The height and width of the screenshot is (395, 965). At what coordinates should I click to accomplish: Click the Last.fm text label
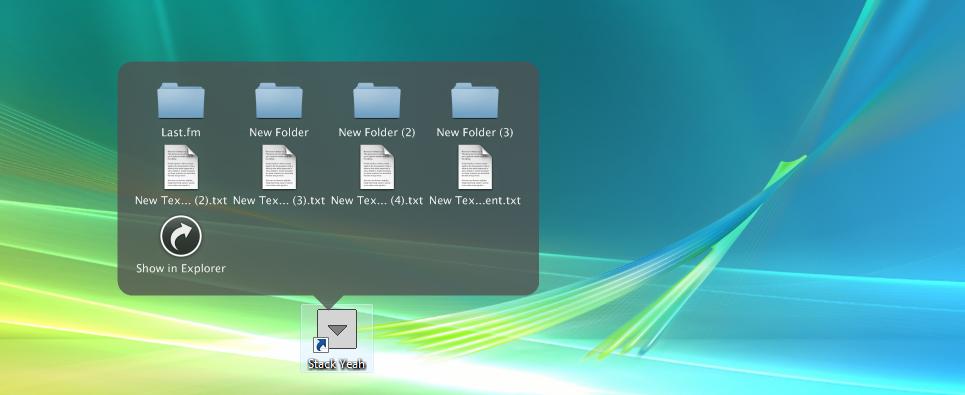click(x=181, y=132)
